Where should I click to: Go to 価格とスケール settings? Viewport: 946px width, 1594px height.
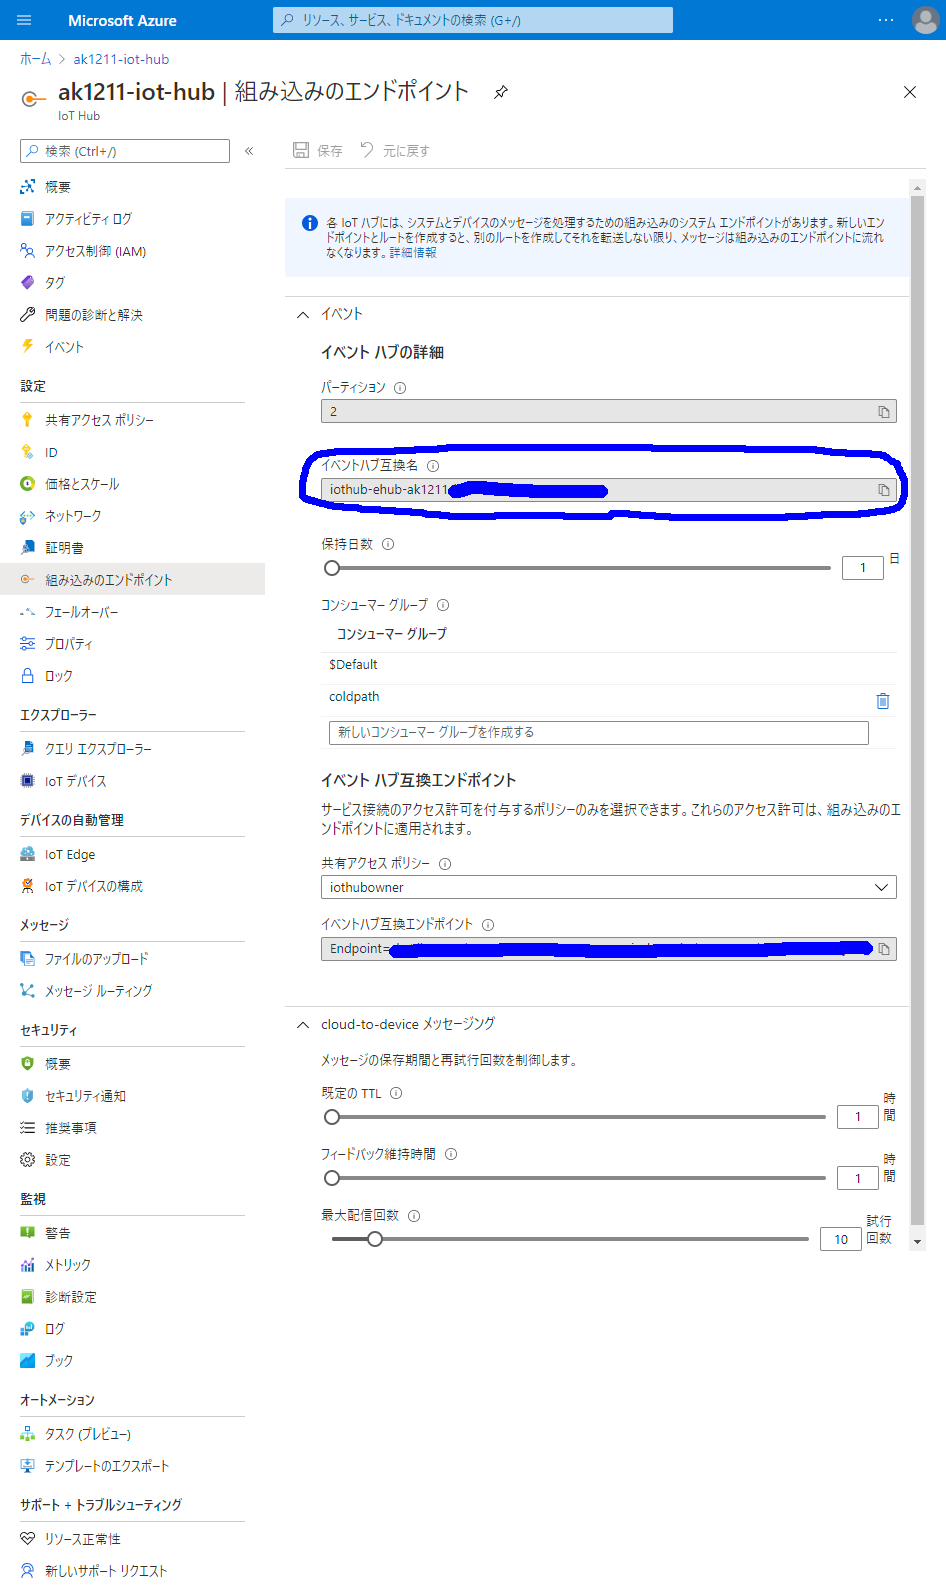coord(82,484)
